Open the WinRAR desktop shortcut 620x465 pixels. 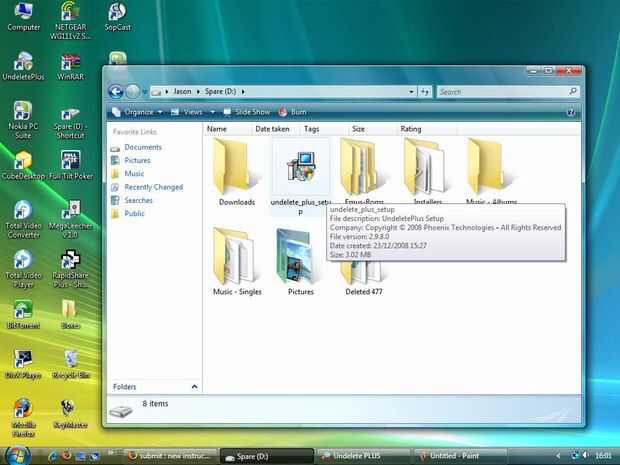[x=70, y=66]
